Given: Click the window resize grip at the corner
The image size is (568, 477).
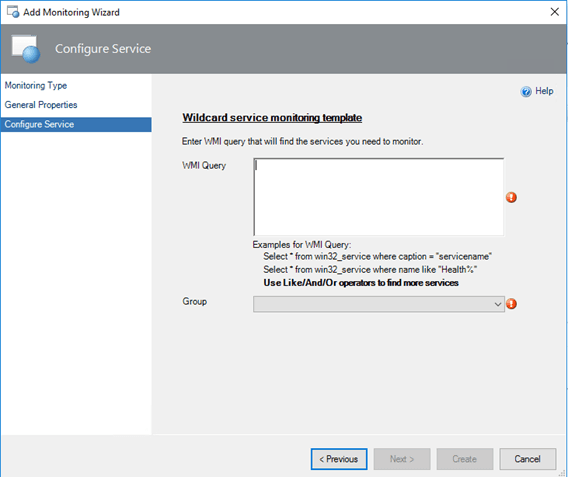Looking at the screenshot, I should tap(562, 473).
